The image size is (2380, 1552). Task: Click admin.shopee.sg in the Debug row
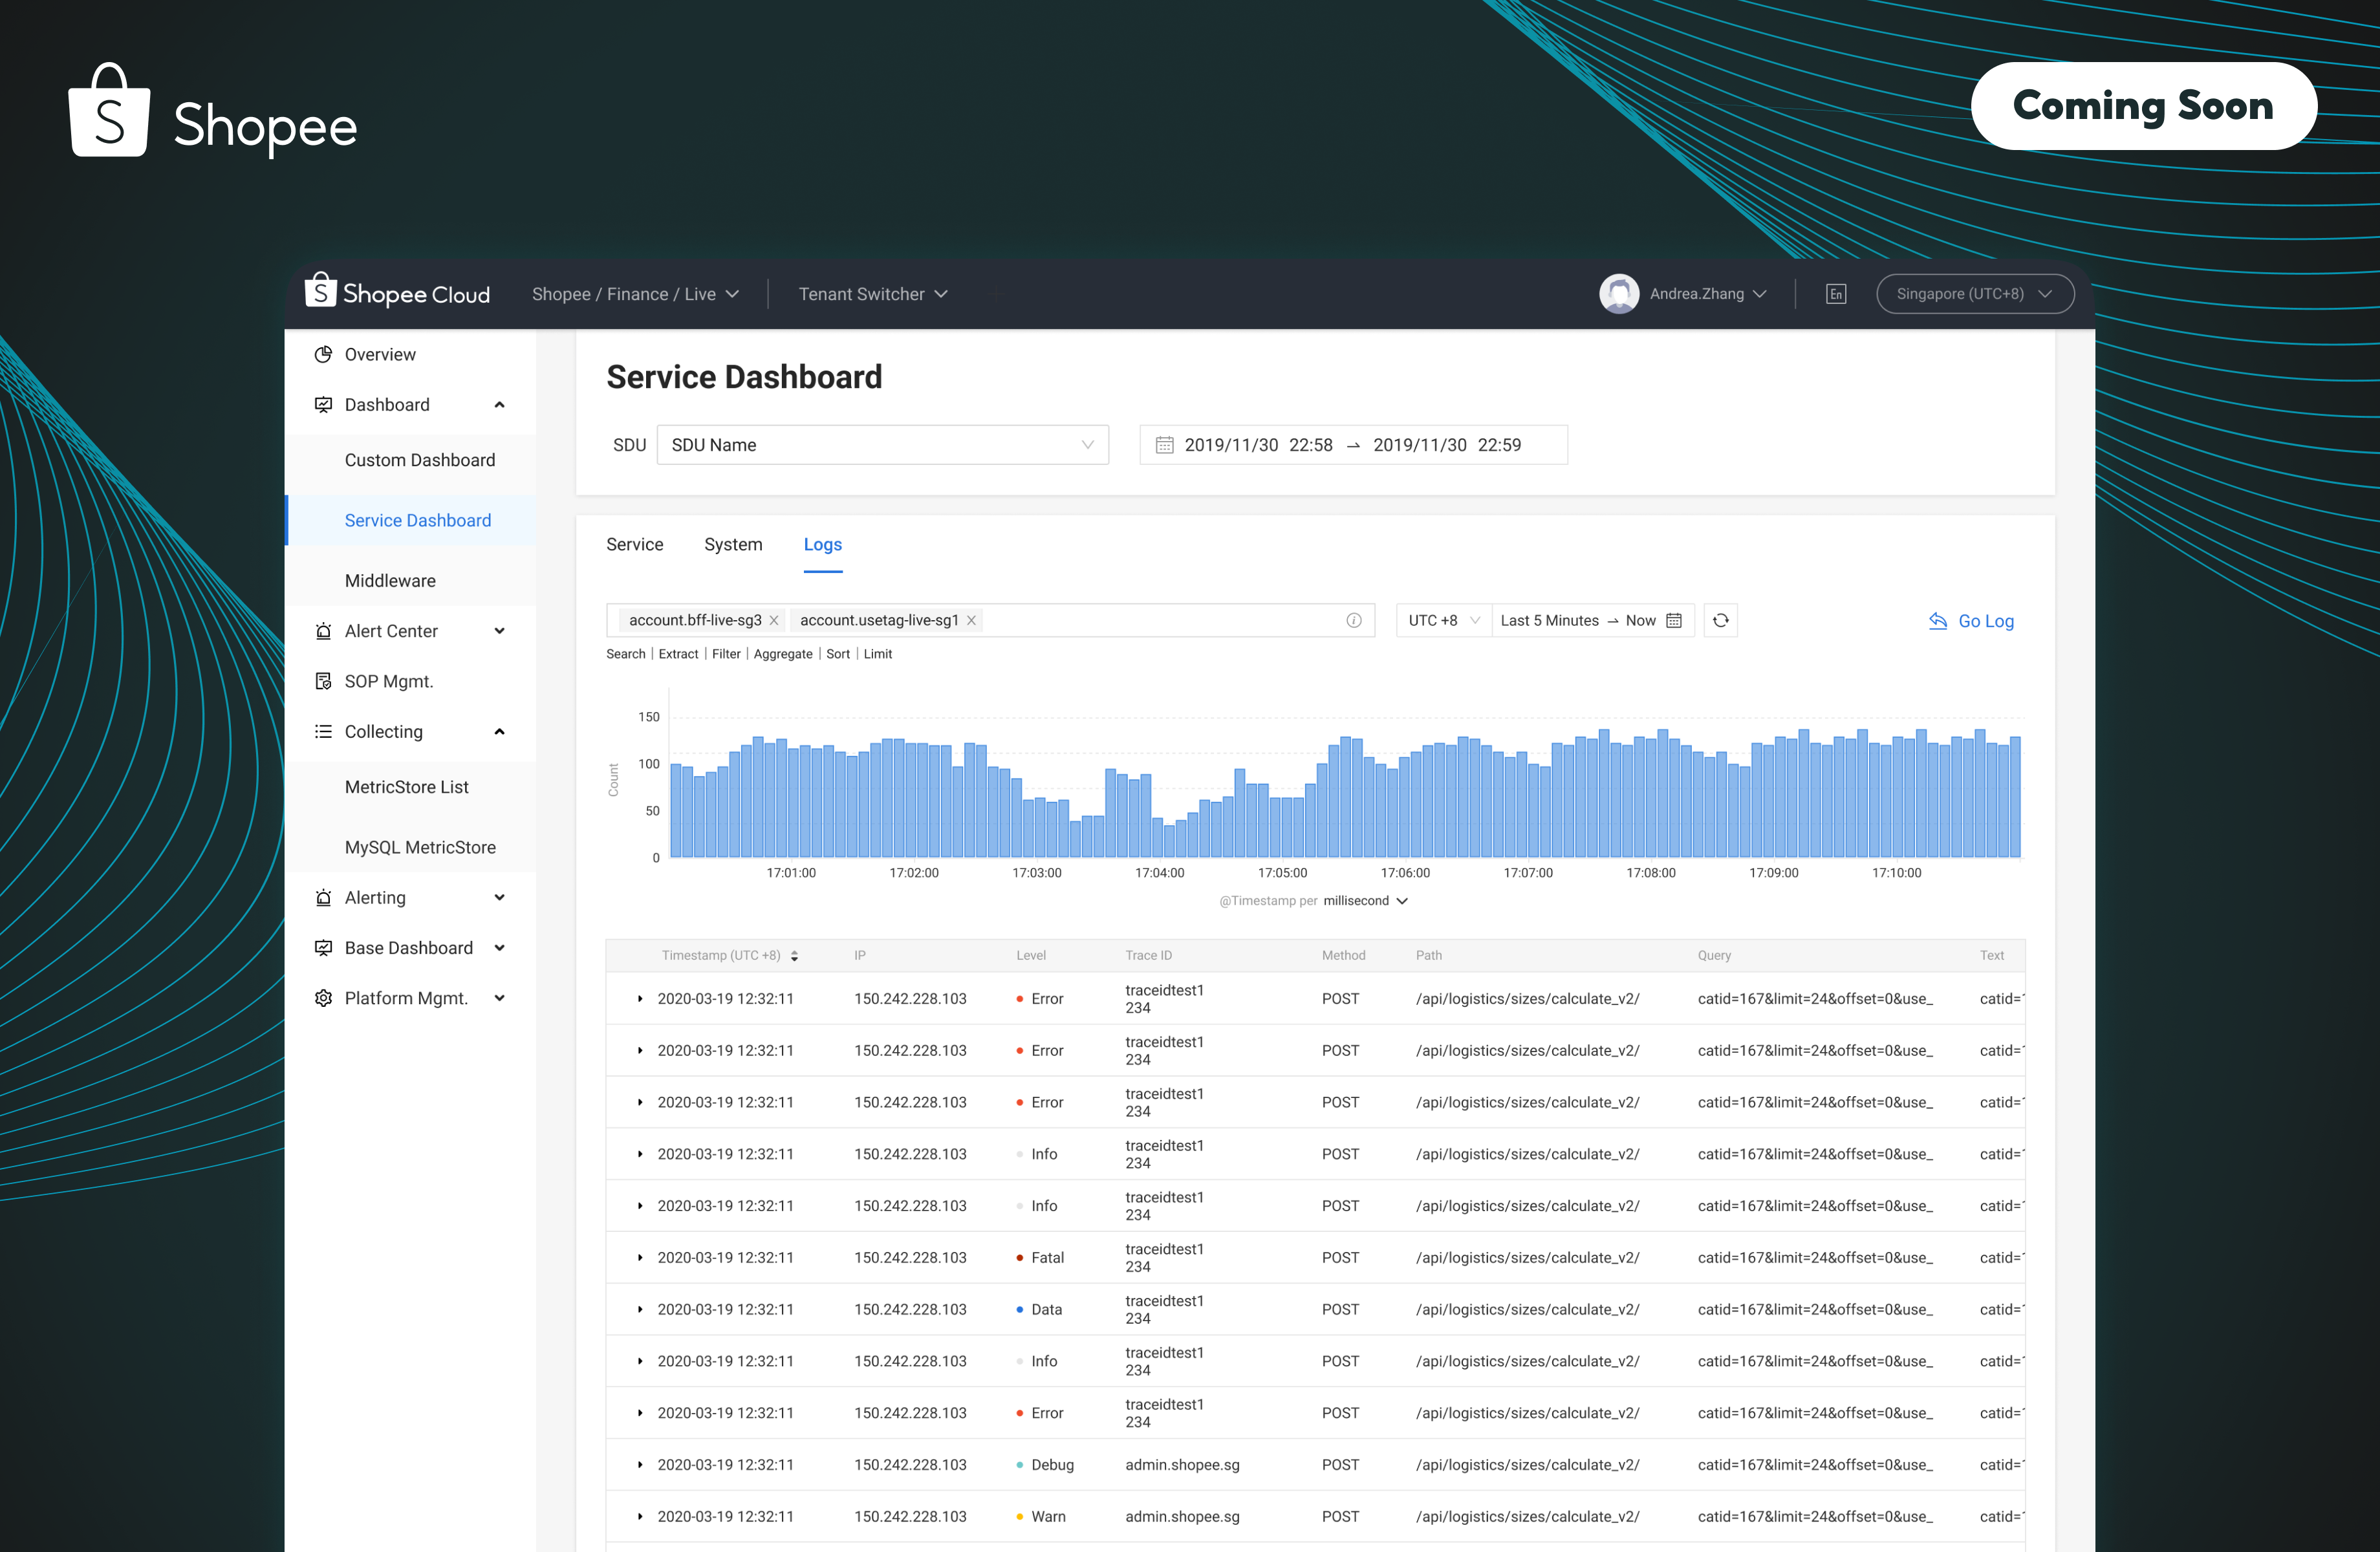coord(1181,1464)
